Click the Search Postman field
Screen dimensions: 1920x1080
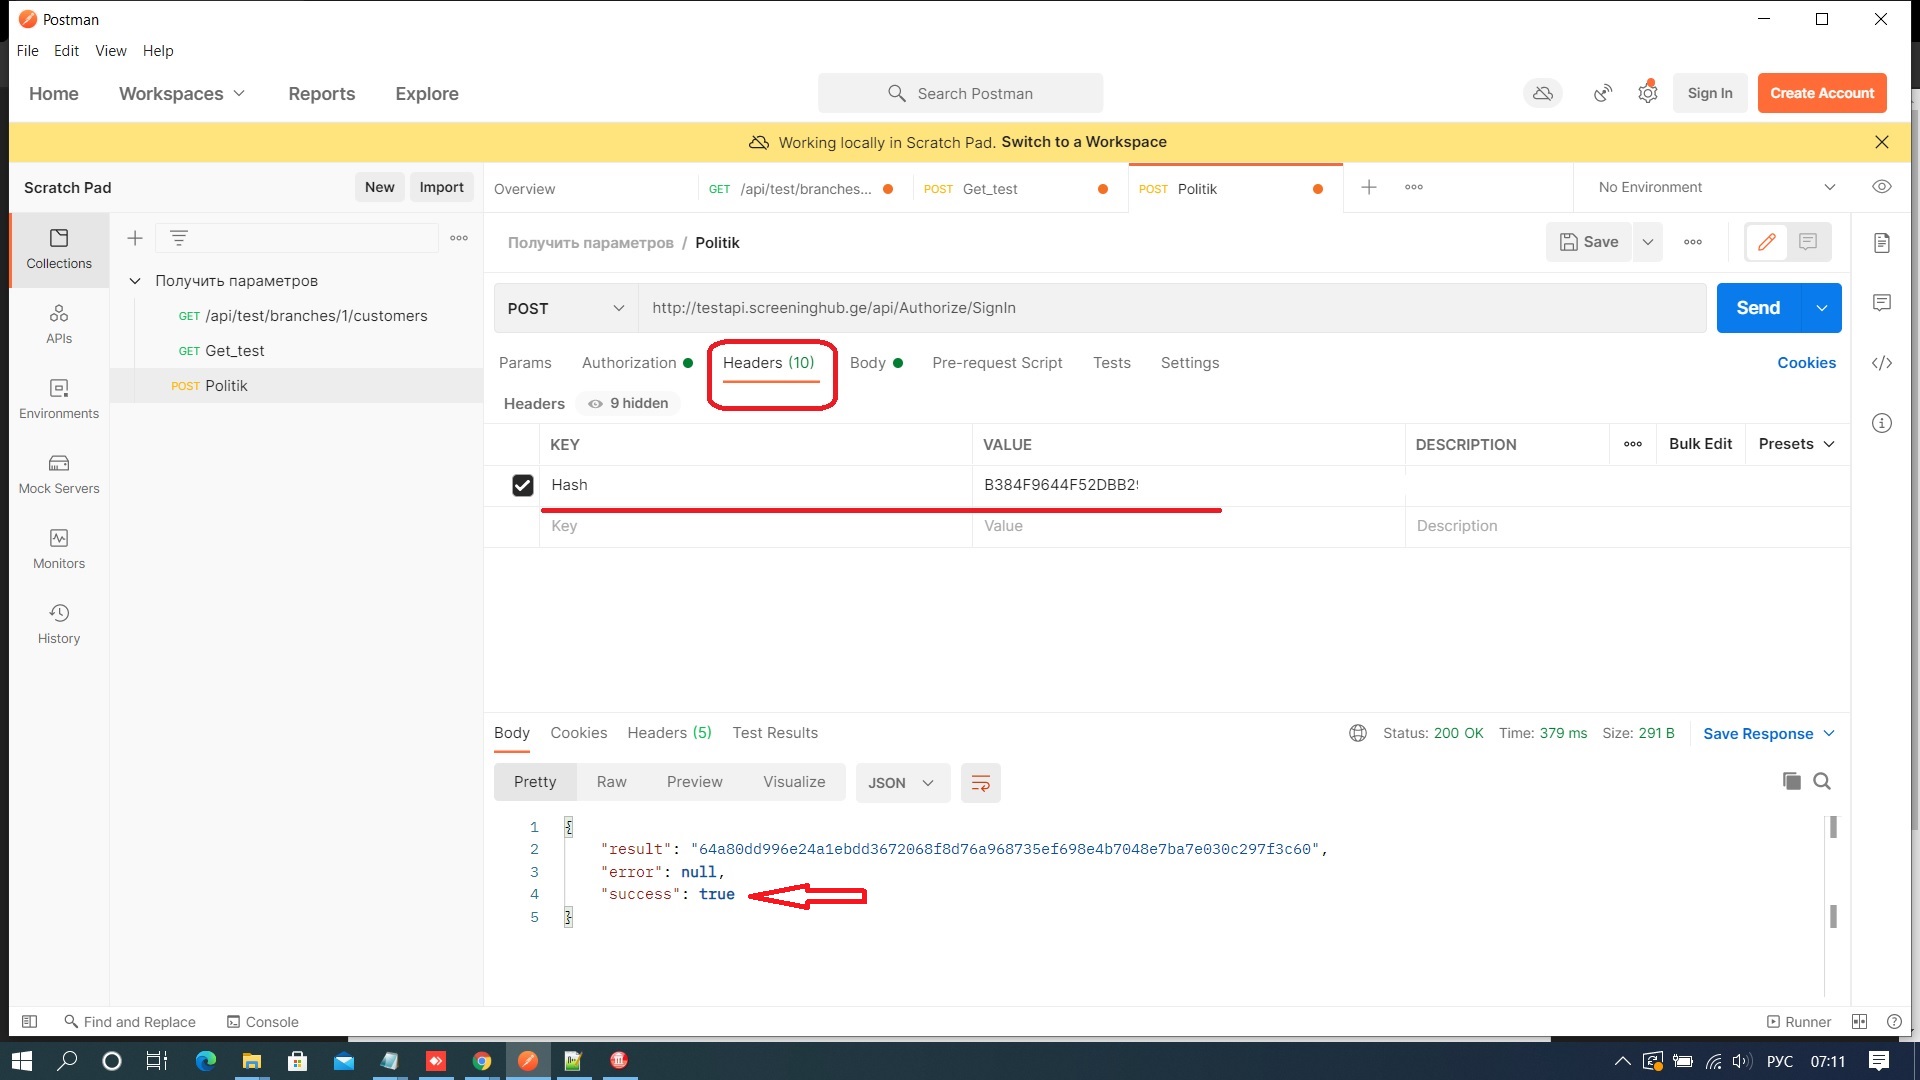pyautogui.click(x=960, y=93)
